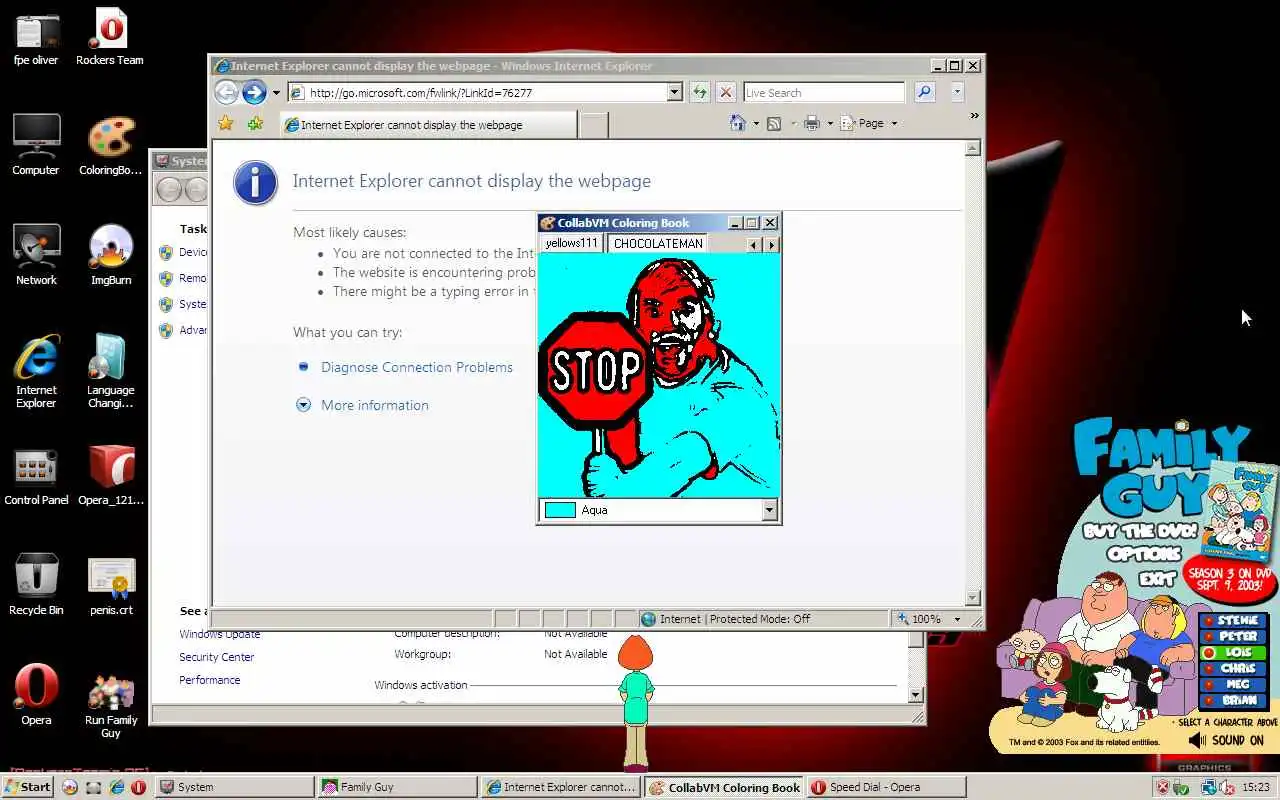Viewport: 1280px width, 800px height.
Task: Click the Stop loading button in Internet Explorer
Action: pyautogui.click(x=726, y=93)
